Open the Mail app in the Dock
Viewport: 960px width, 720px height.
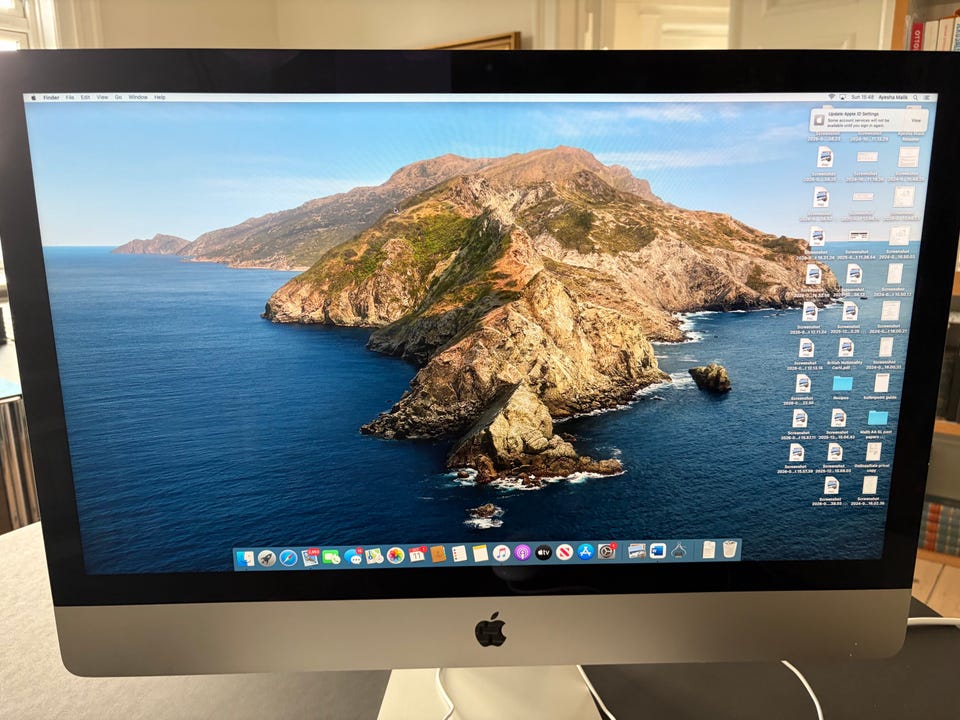tap(310, 557)
